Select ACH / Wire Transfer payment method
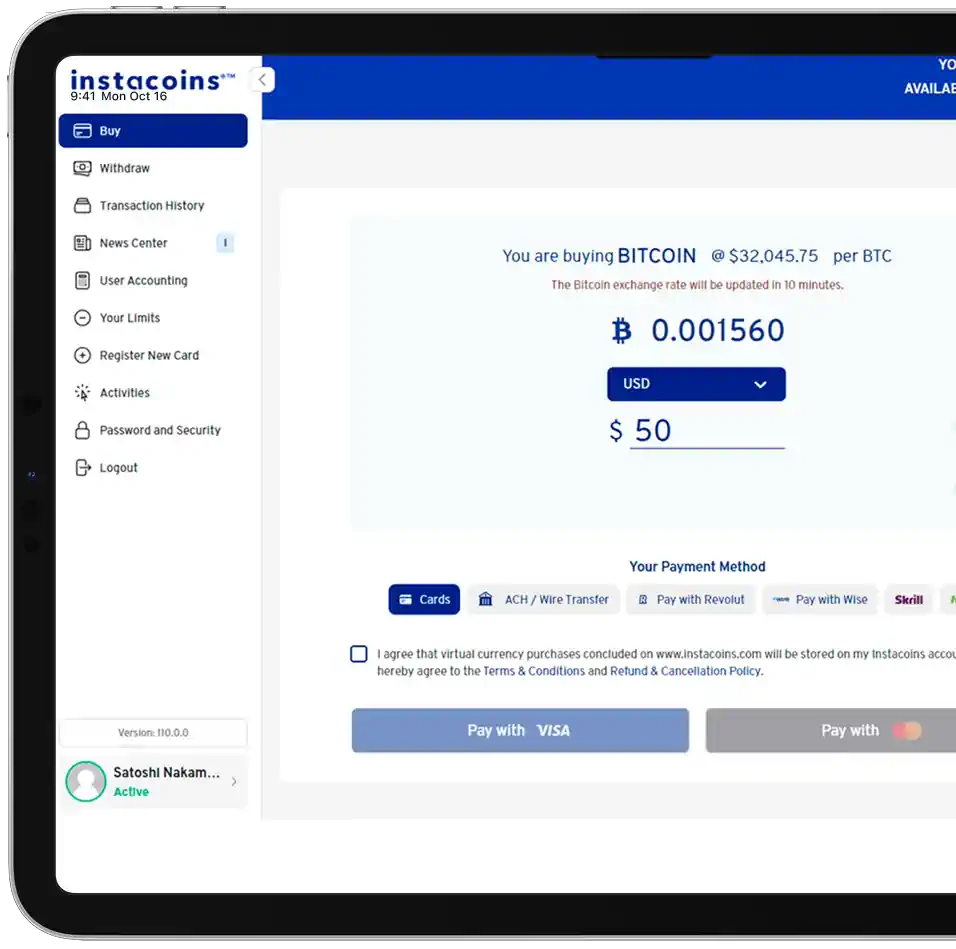Viewport: 956px width, 949px height. tap(543, 600)
